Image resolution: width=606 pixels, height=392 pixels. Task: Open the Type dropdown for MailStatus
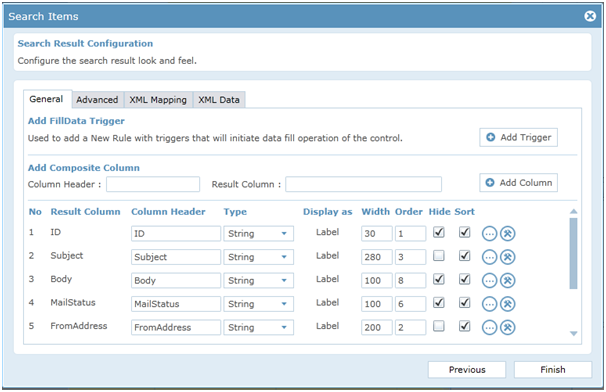(x=258, y=304)
